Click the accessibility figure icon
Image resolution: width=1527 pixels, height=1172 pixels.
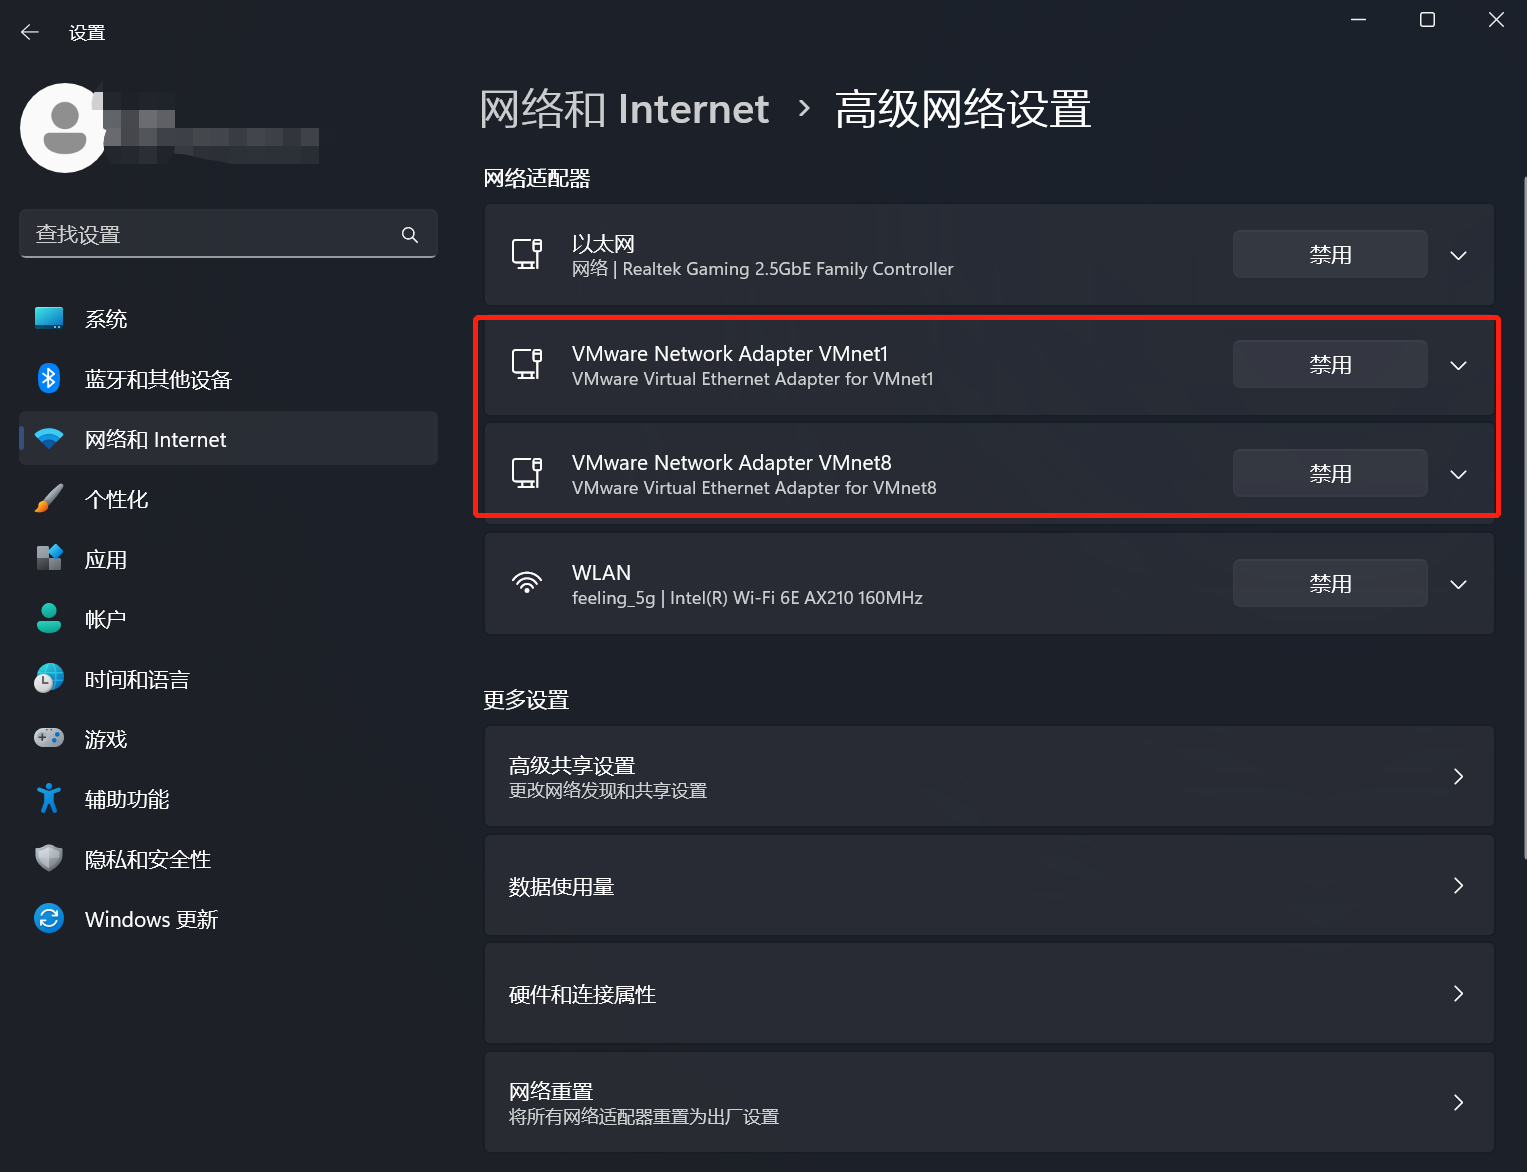pyautogui.click(x=49, y=799)
